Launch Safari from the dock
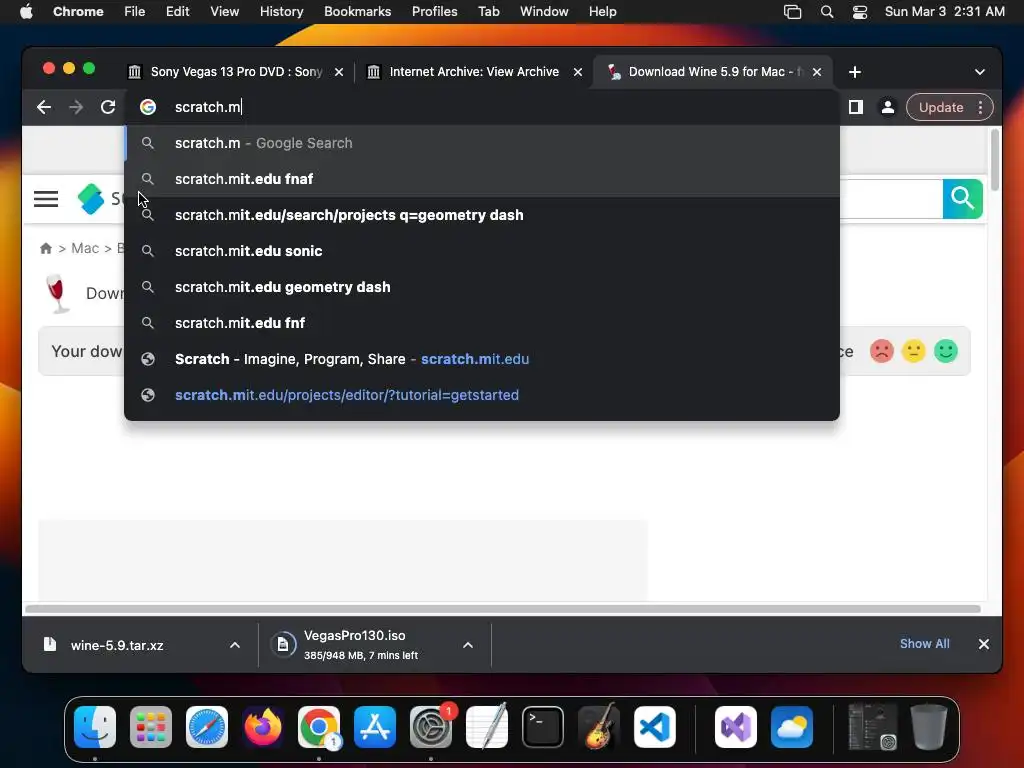This screenshot has height=768, width=1024. (207, 727)
